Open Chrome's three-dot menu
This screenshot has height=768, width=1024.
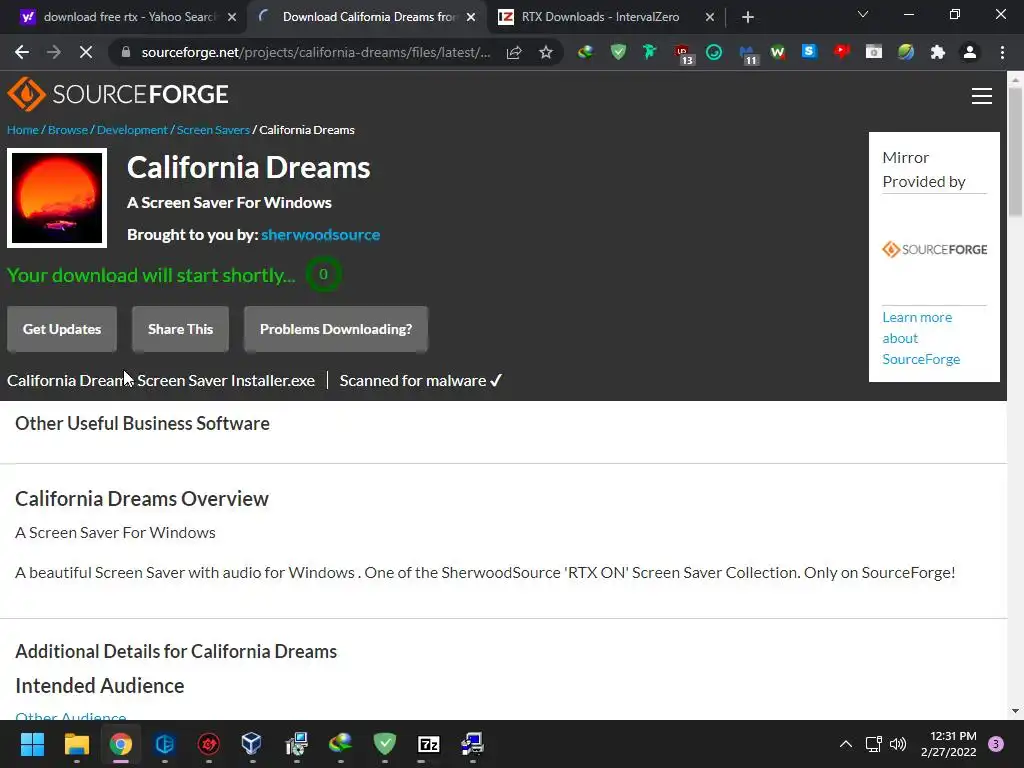click(1002, 52)
